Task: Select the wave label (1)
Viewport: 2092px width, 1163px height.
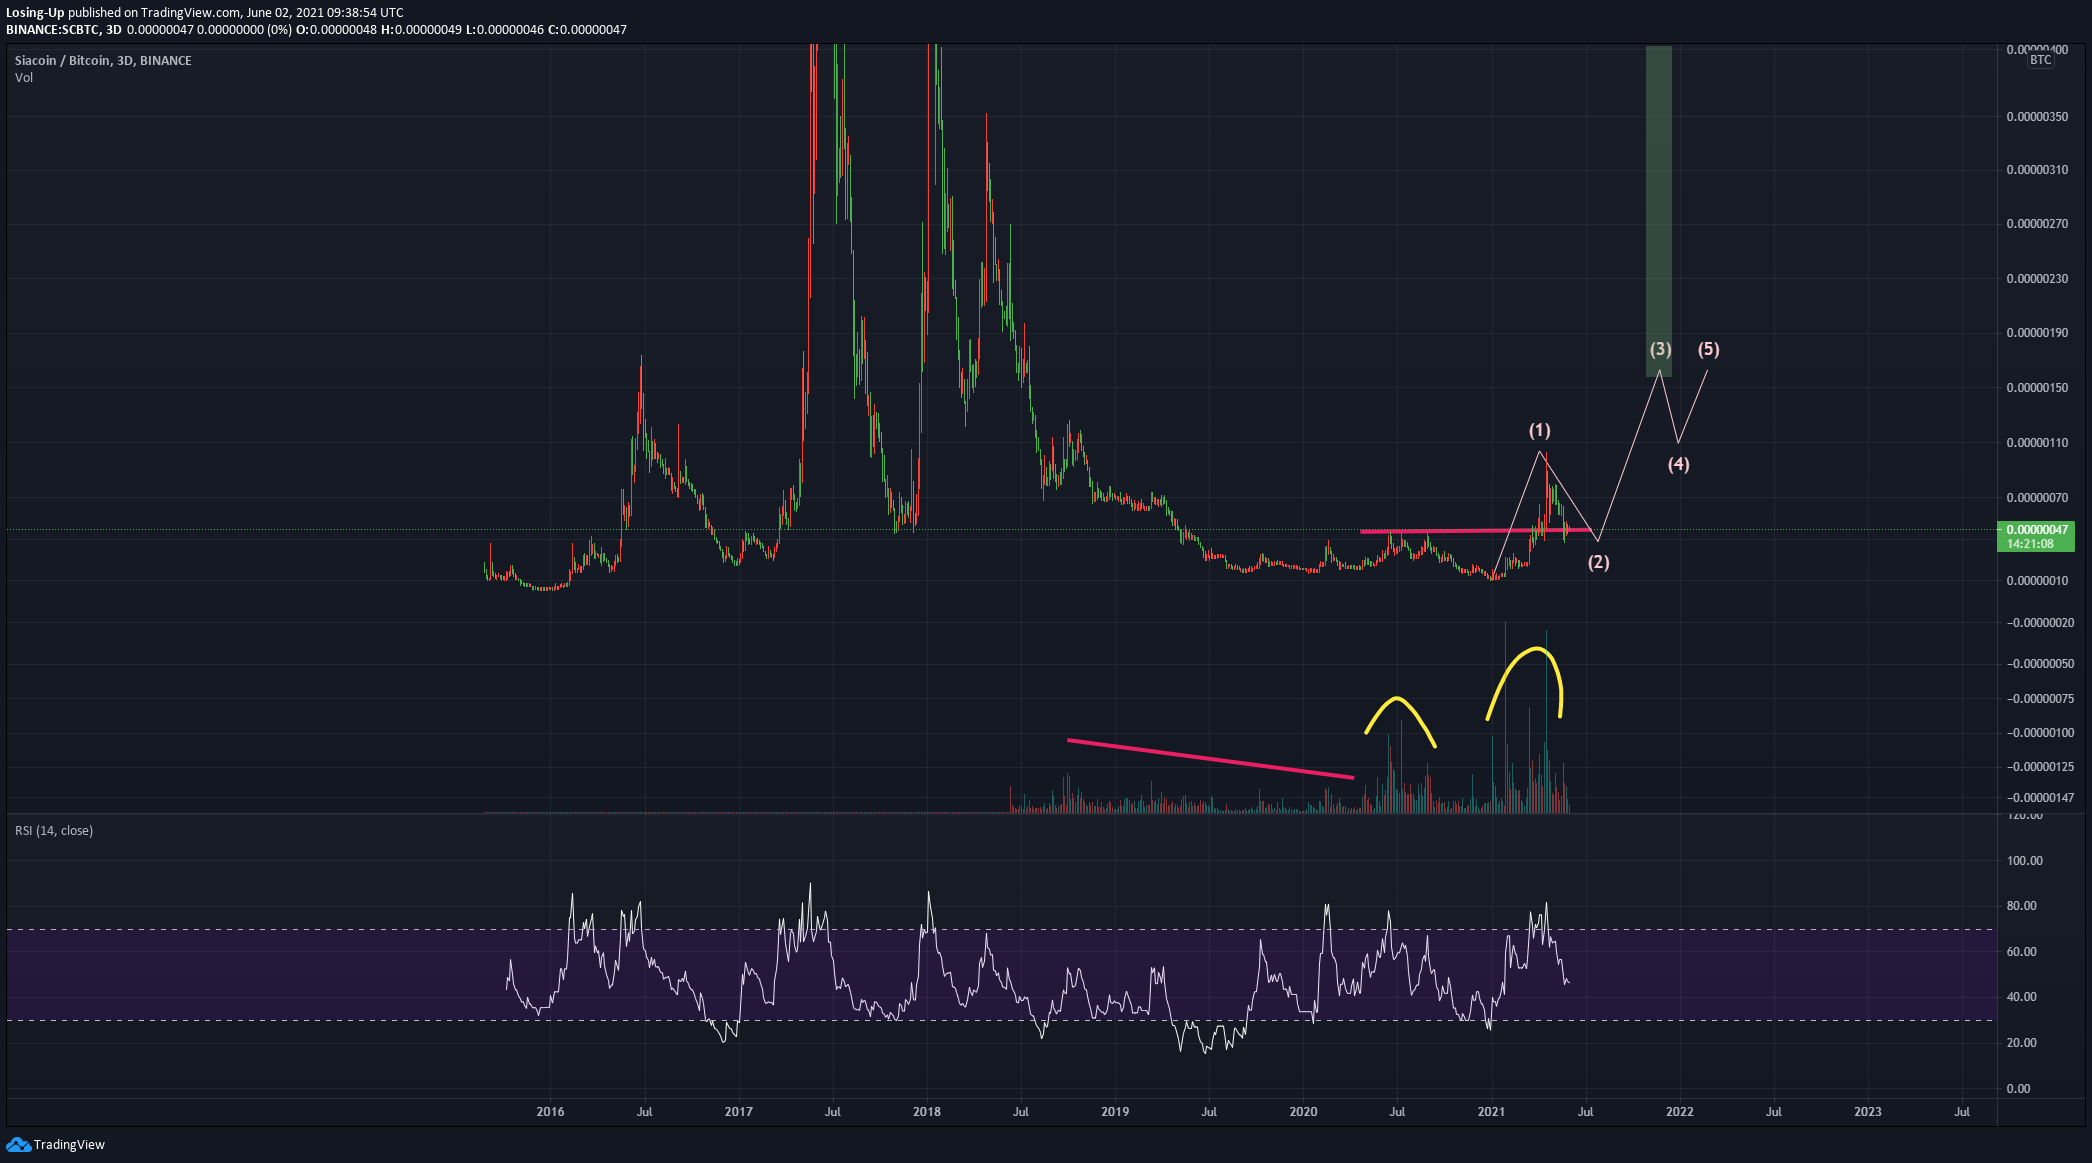Action: [x=1539, y=430]
